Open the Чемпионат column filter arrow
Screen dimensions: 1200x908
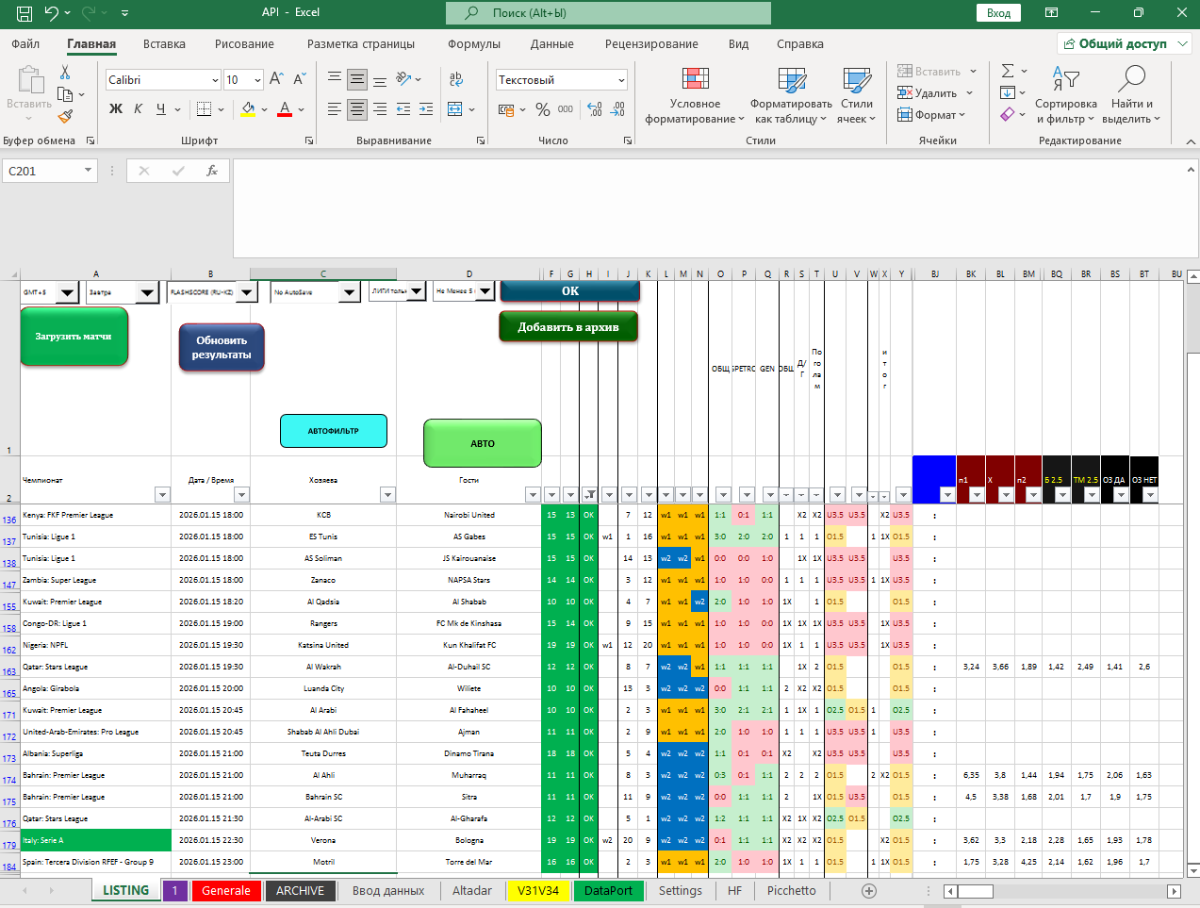162,494
